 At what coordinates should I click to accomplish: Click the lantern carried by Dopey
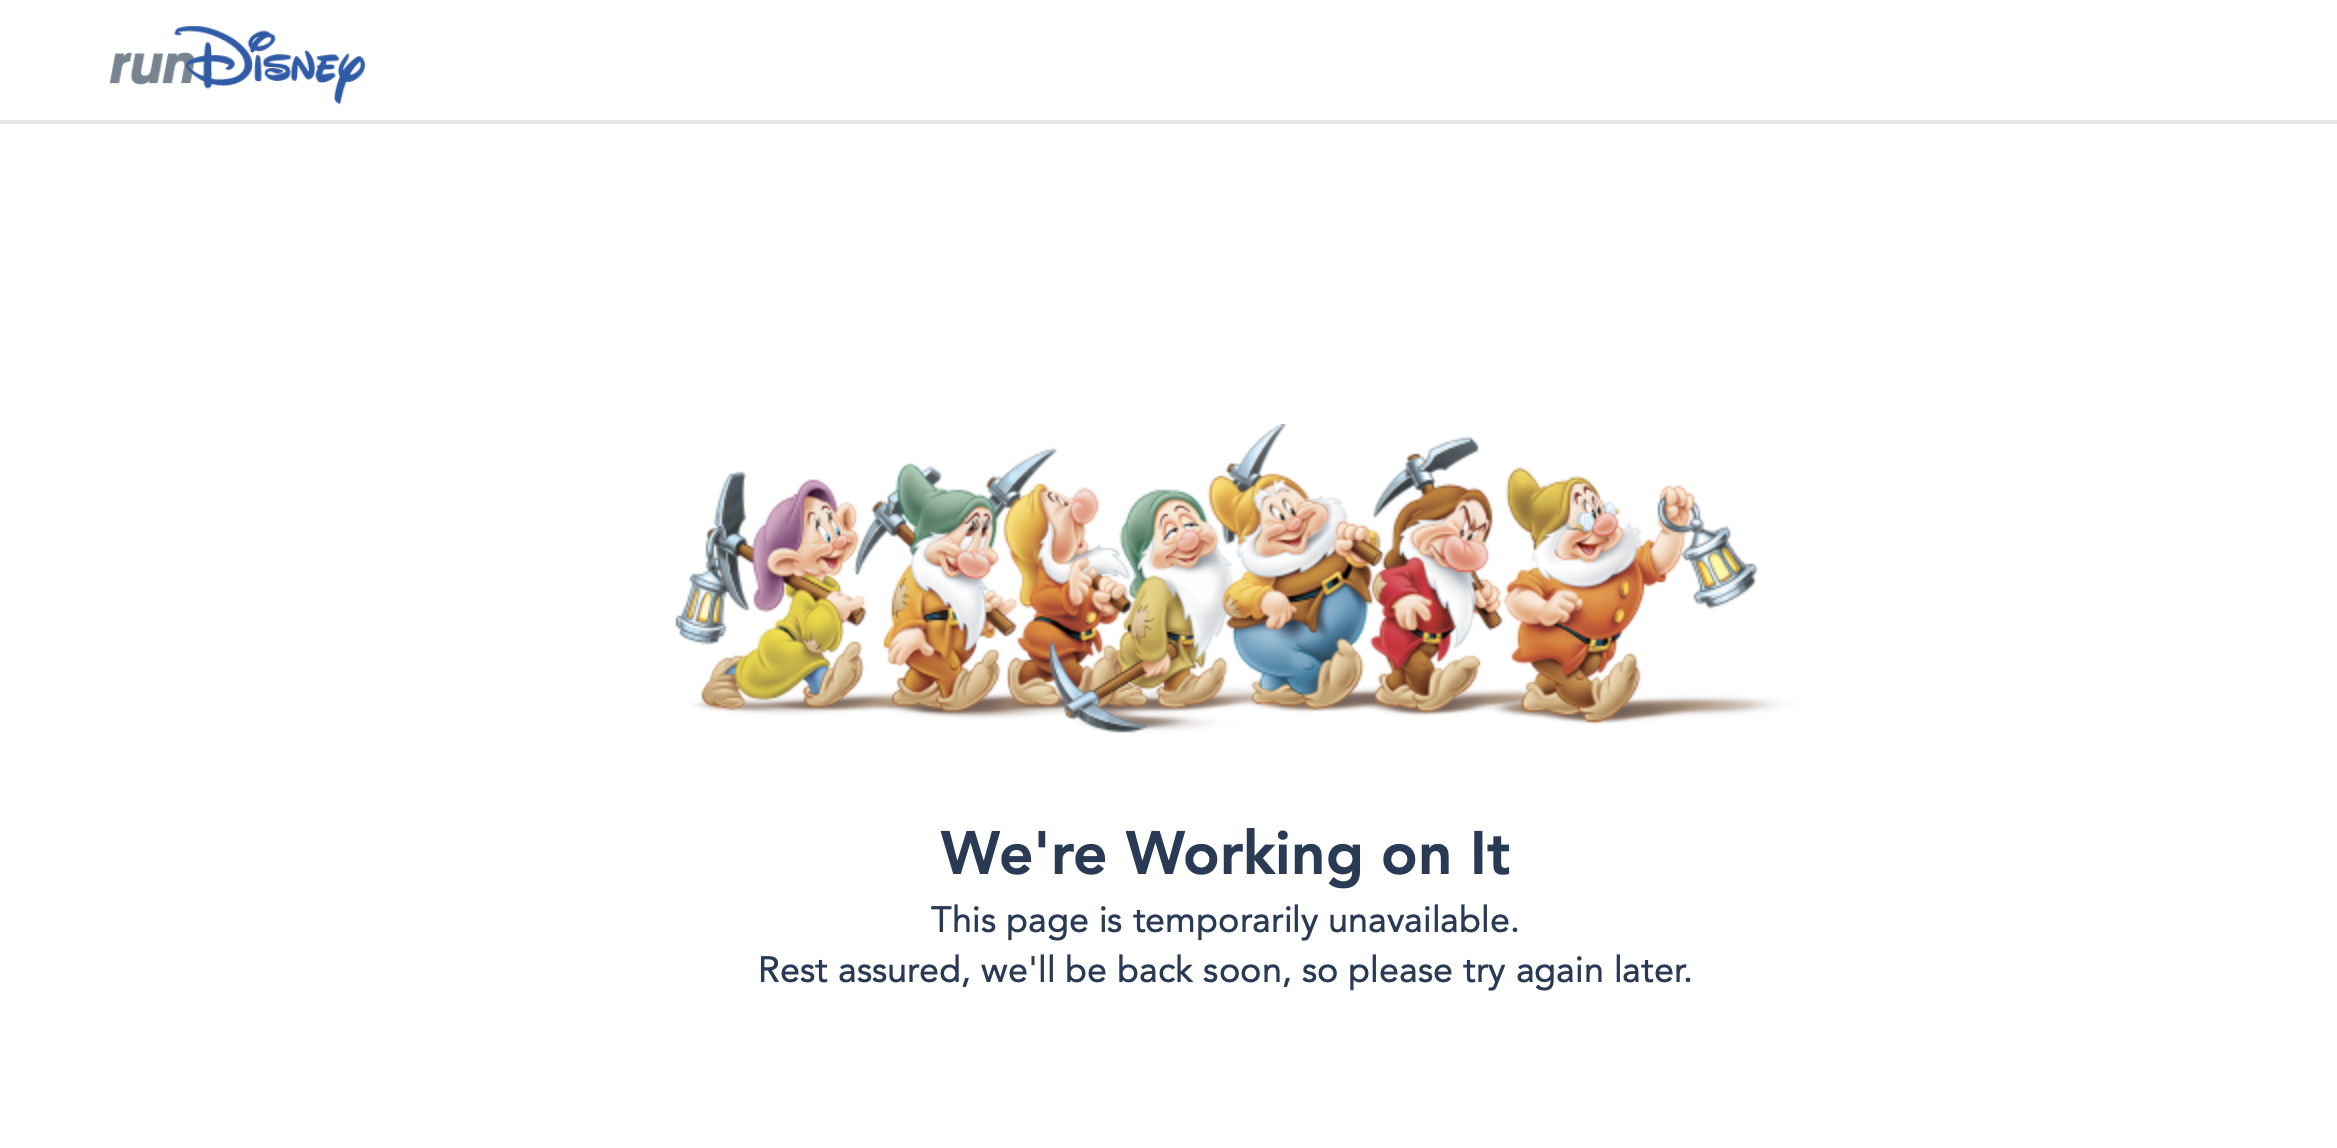[703, 606]
